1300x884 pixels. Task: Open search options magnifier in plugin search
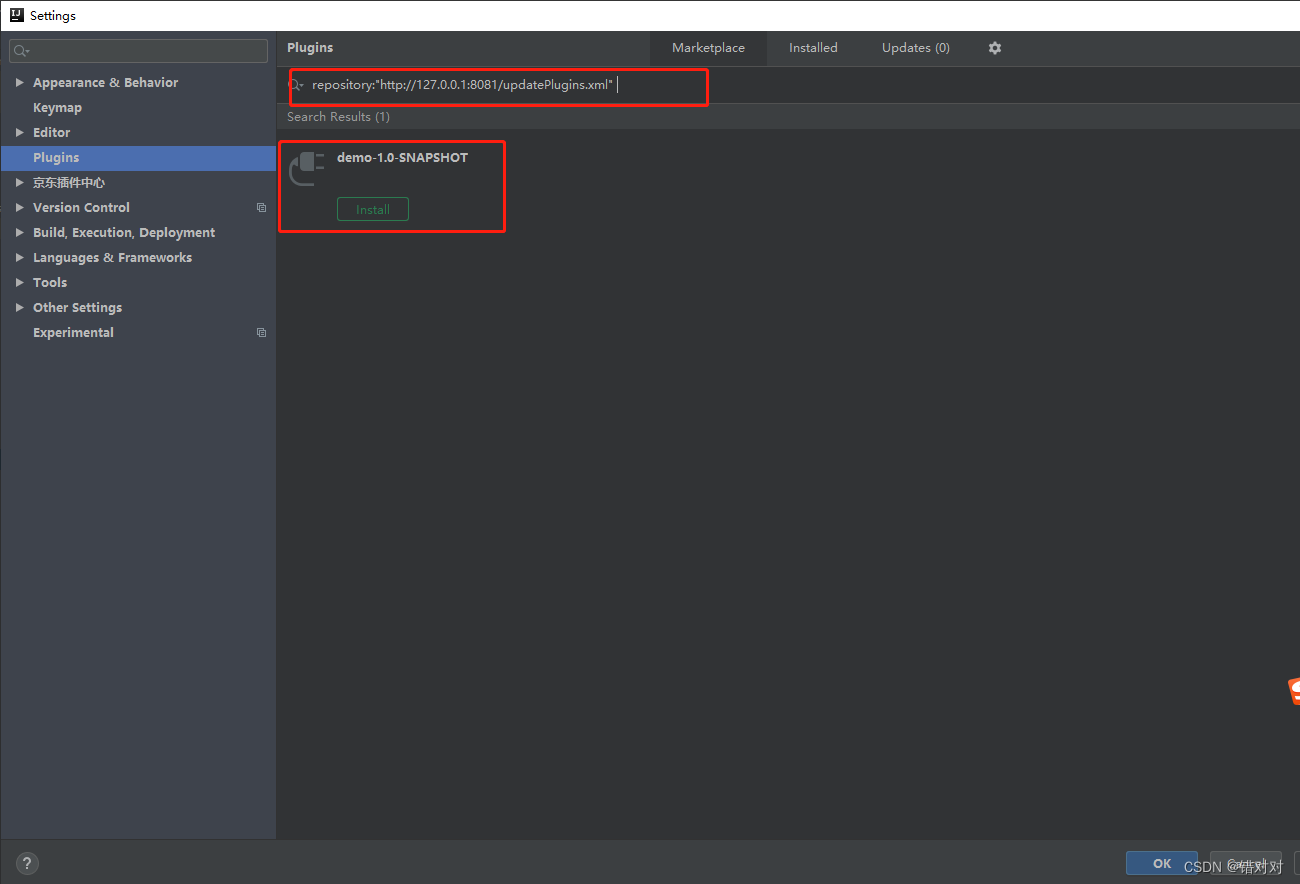pyautogui.click(x=296, y=86)
